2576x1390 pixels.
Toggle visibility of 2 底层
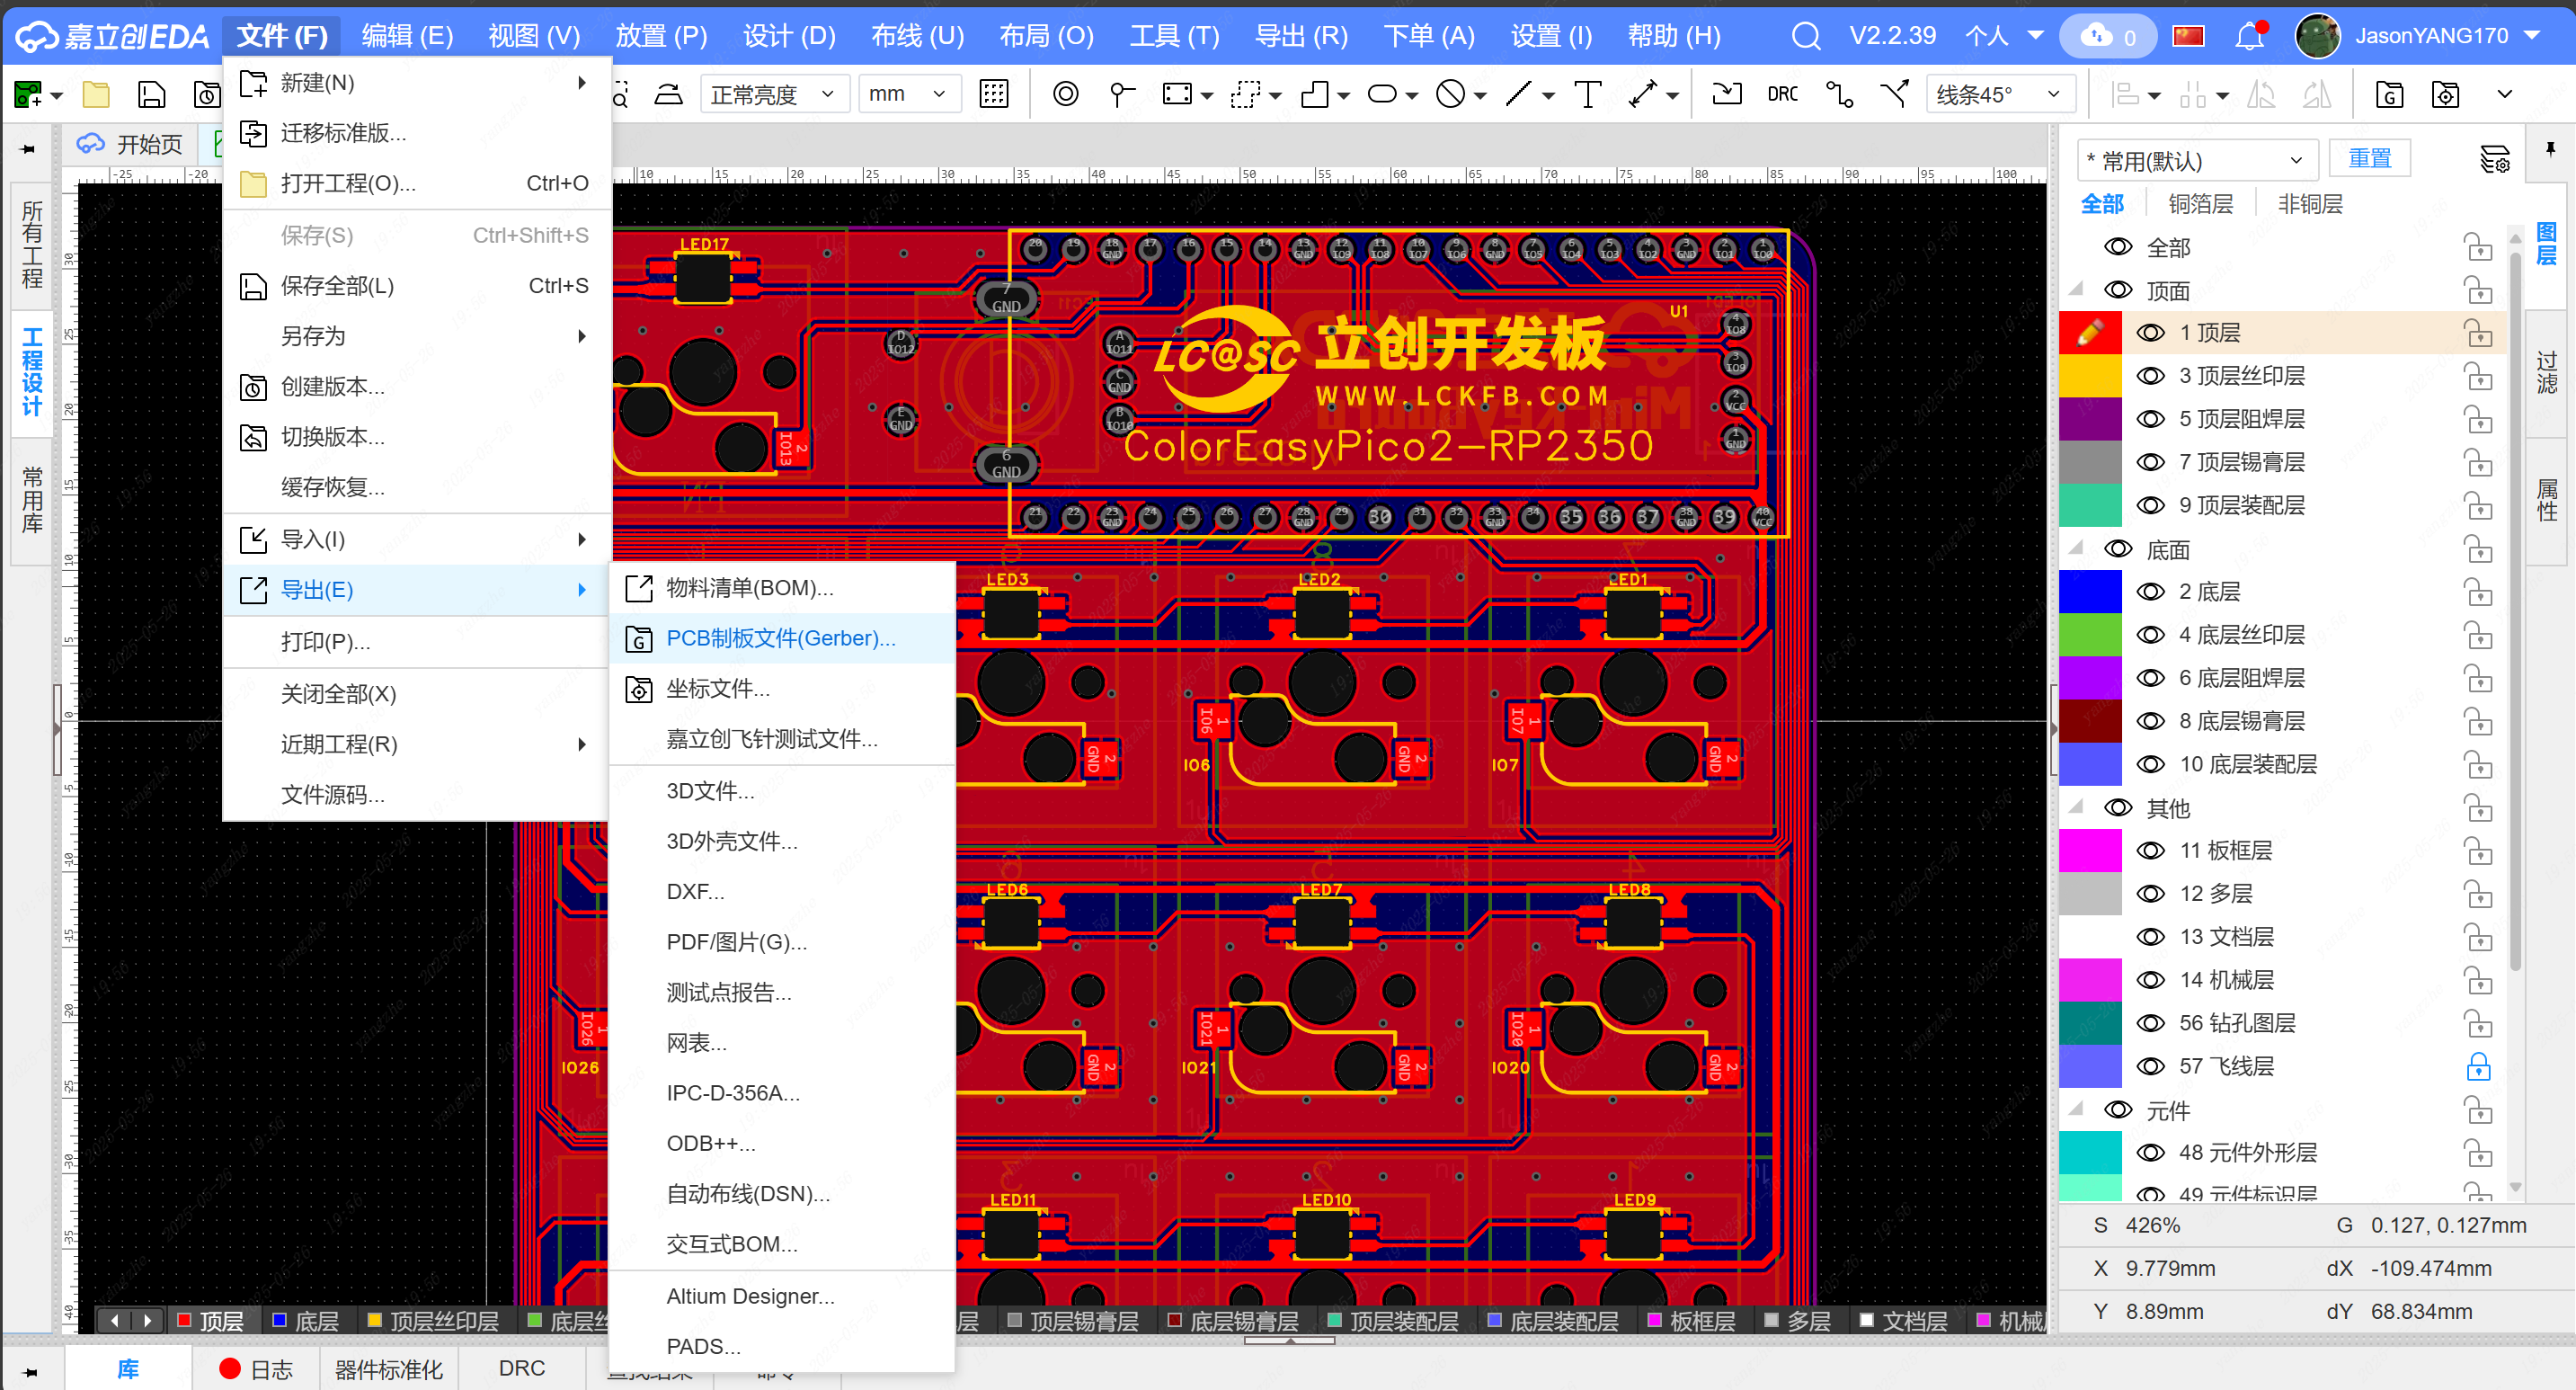2150,591
